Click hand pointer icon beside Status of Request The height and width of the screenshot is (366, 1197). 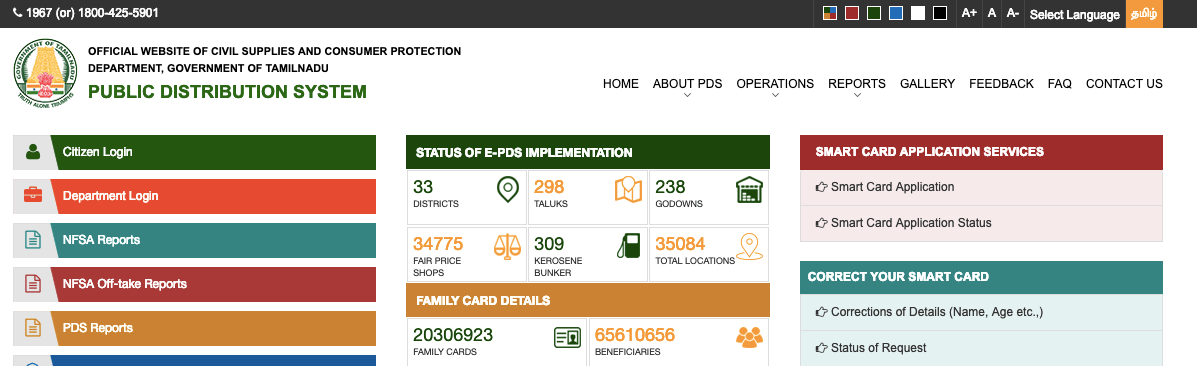821,348
